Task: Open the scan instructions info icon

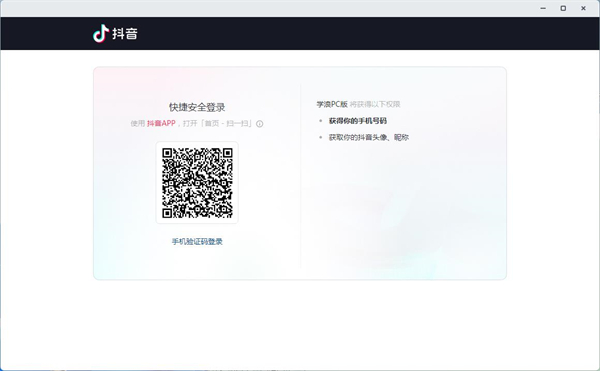Action: [259, 124]
